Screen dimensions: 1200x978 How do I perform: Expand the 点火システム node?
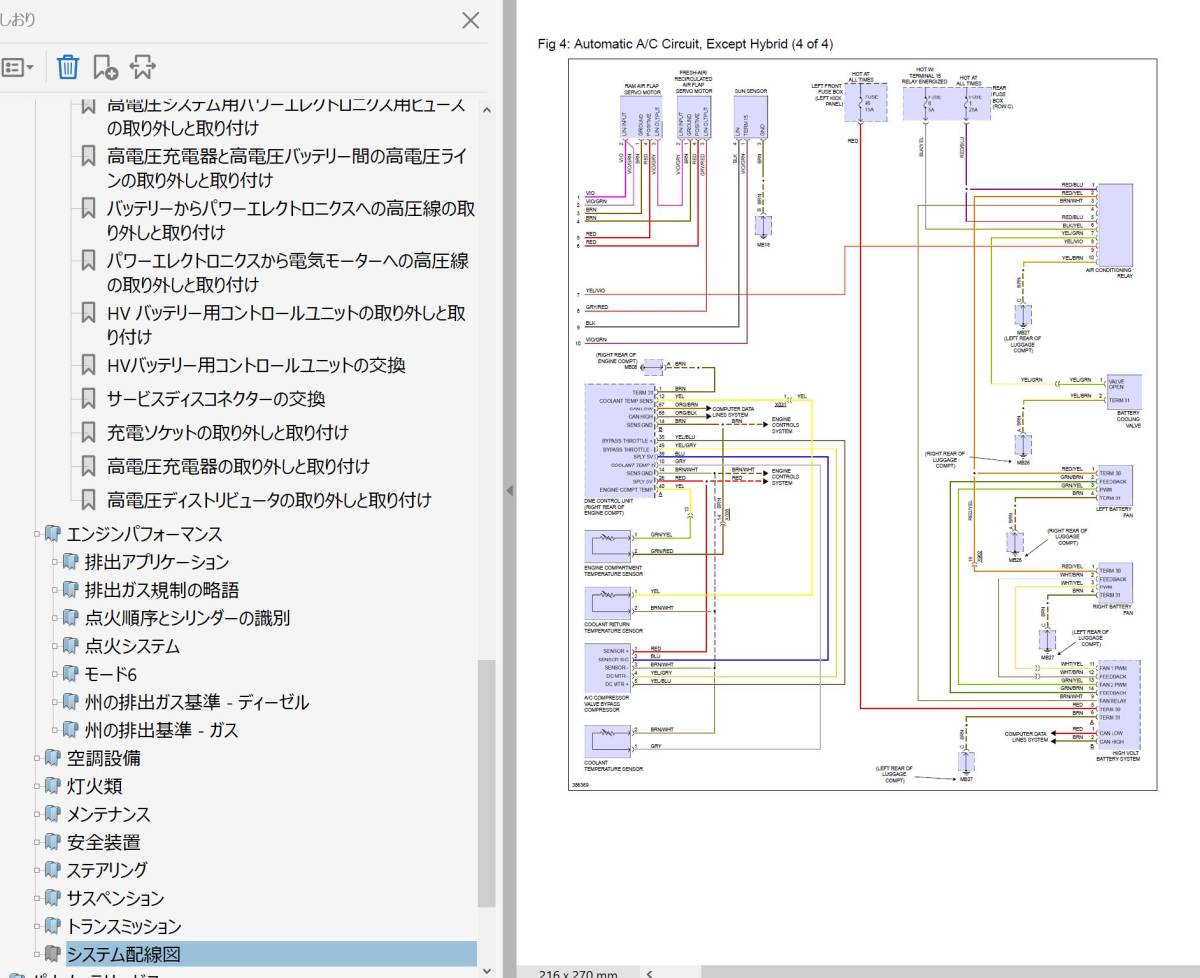(x=54, y=646)
